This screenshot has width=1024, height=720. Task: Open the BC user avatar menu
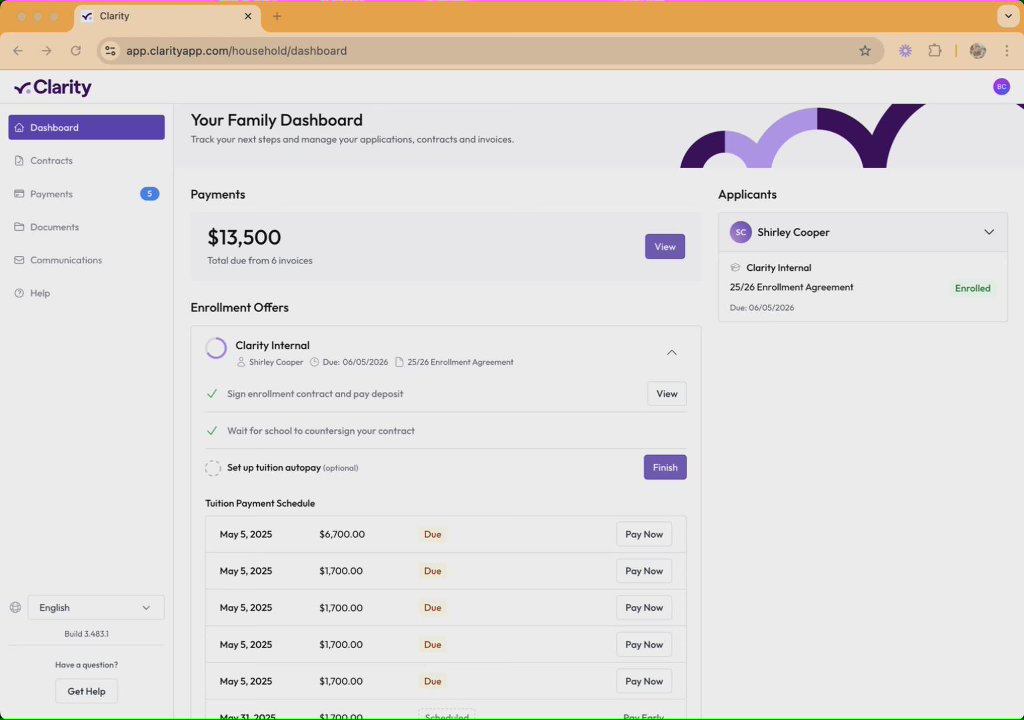pos(1001,86)
